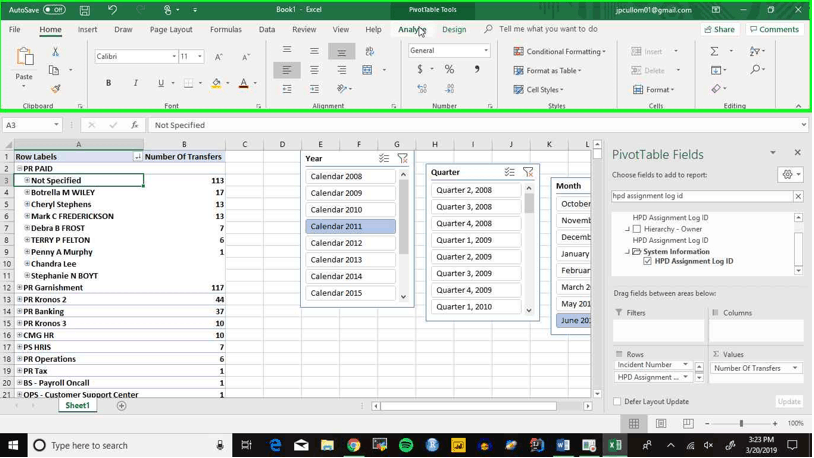Click Increase Font Size icon
Viewport: 814px width, 458px height.
pyautogui.click(x=219, y=57)
